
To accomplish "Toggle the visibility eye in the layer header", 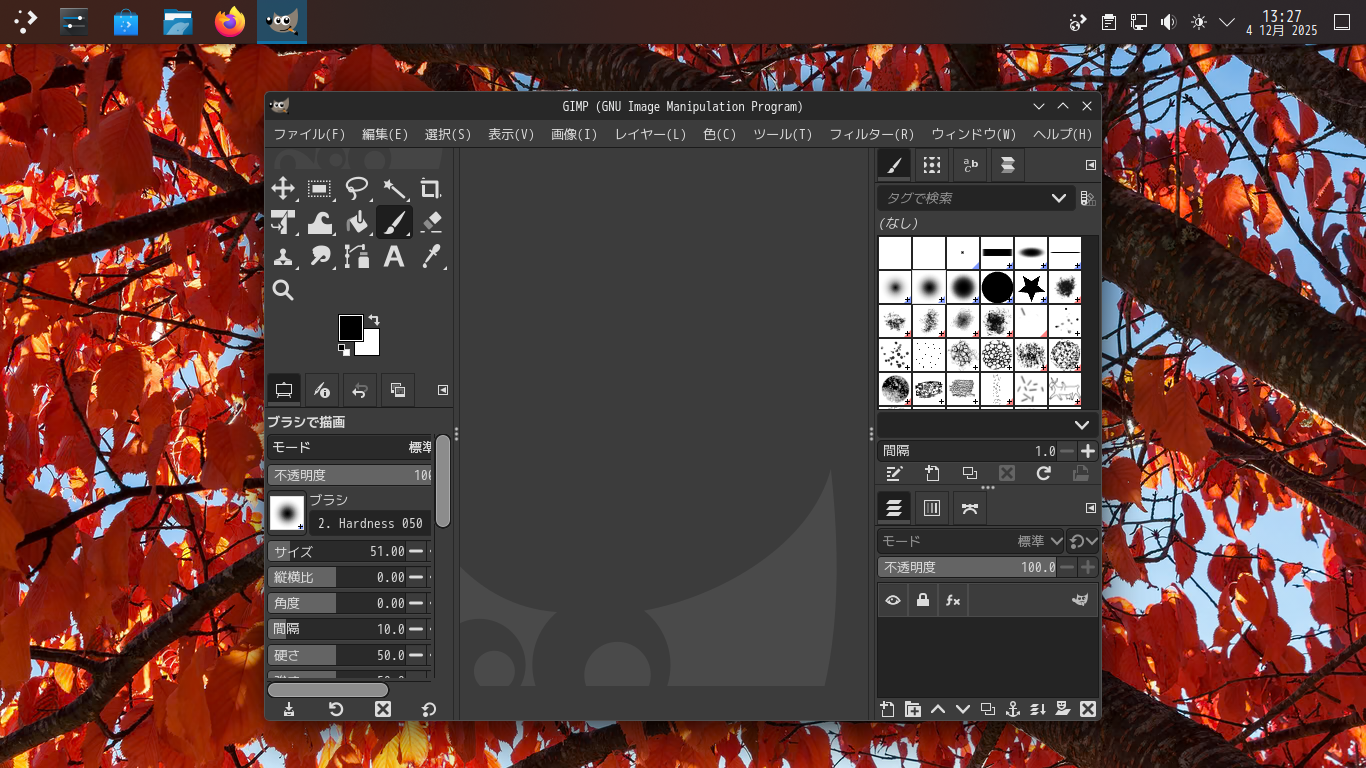I will [x=893, y=600].
